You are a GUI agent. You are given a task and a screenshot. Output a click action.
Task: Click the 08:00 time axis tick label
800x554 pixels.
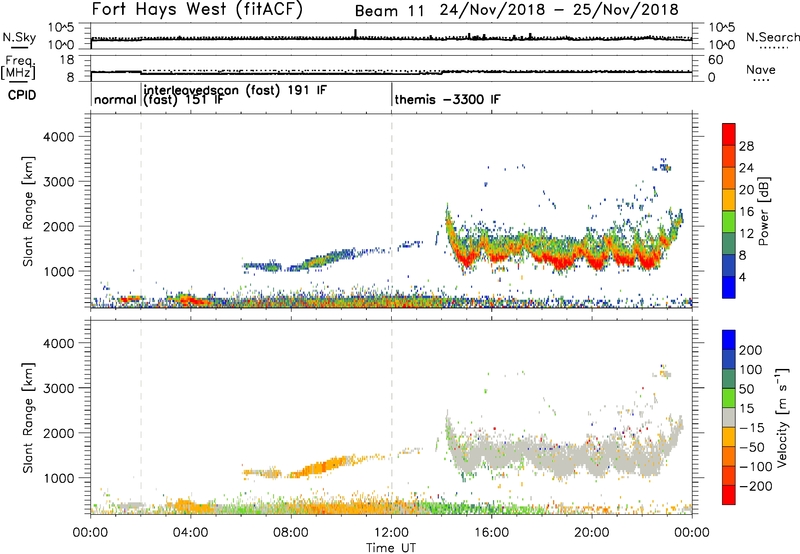pyautogui.click(x=291, y=533)
